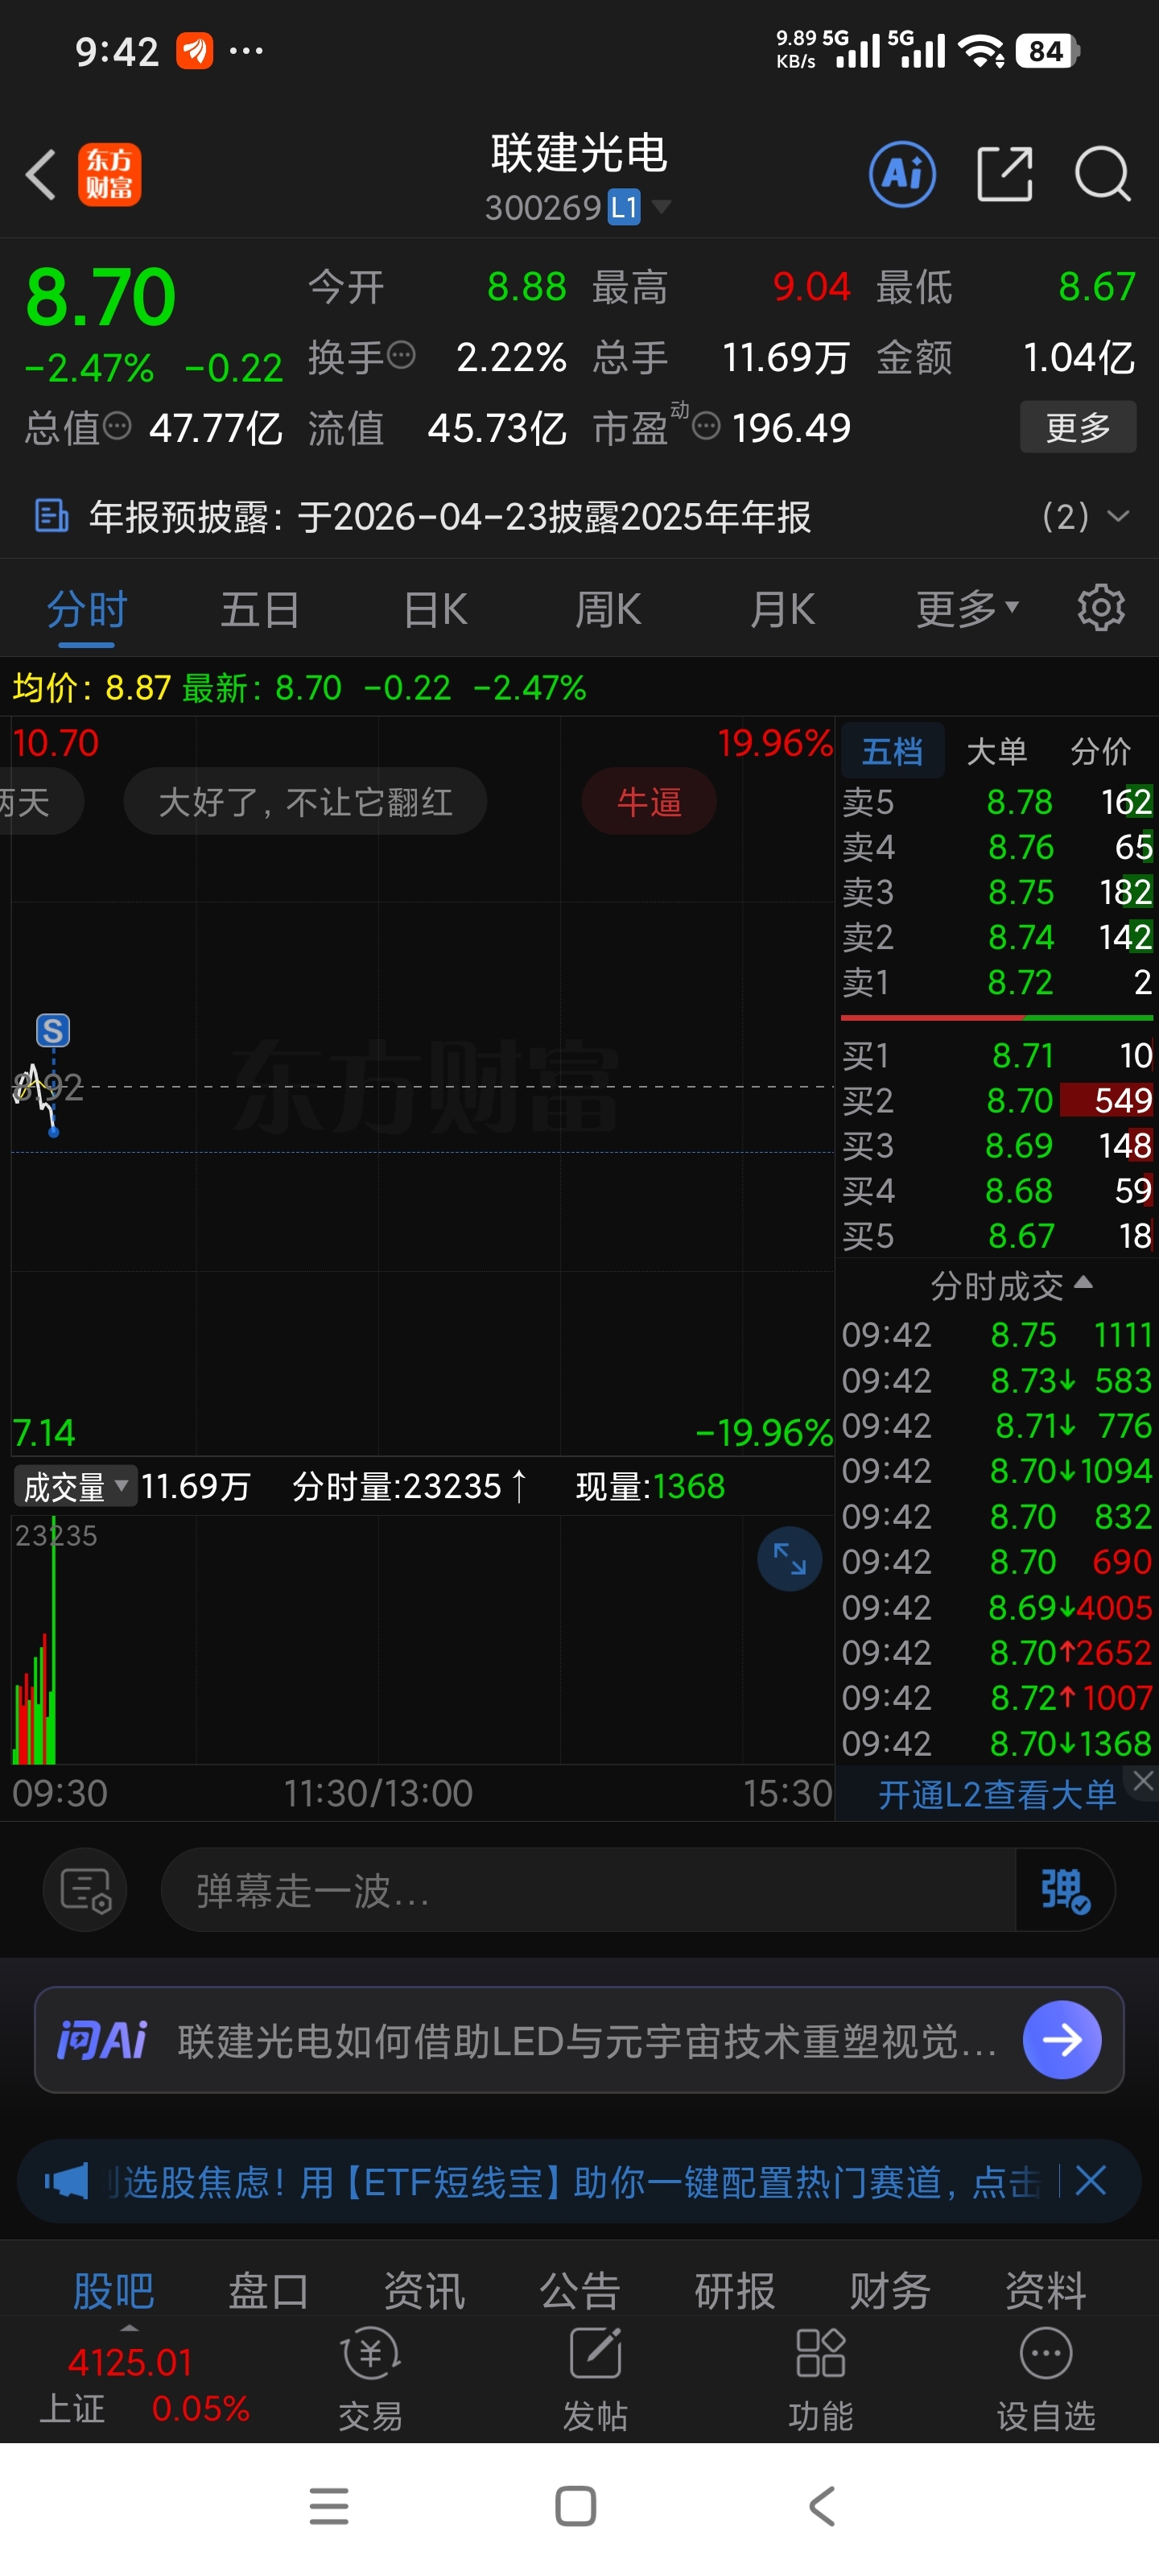Image resolution: width=1159 pixels, height=2576 pixels.
Task: Open the L1 quote level dropdown
Action: 640,207
